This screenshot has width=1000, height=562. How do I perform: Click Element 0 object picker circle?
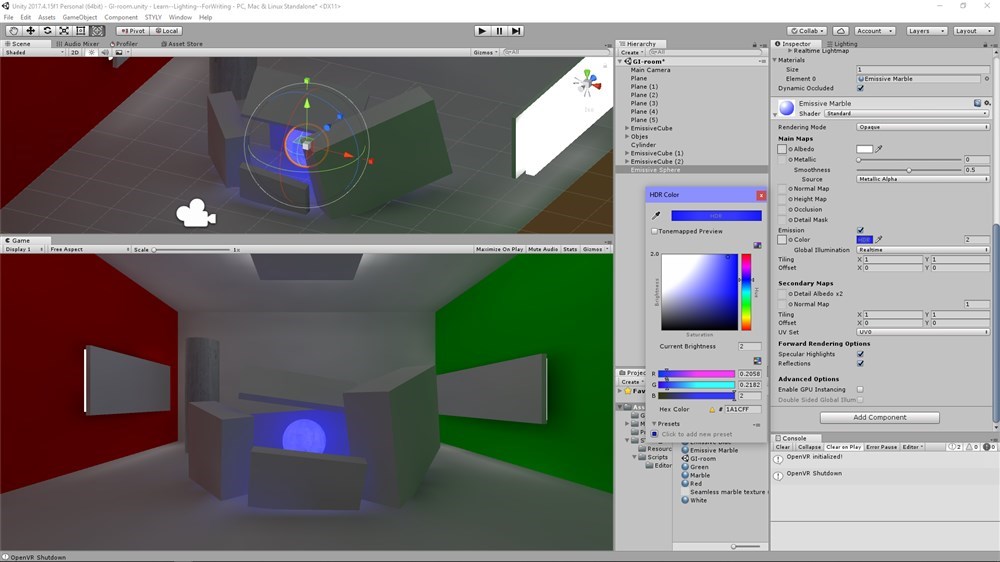click(987, 78)
